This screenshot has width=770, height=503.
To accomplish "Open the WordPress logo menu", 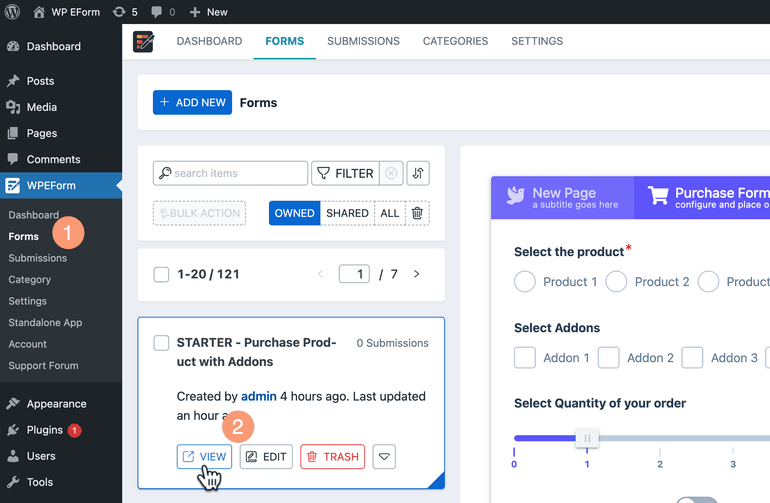I will pos(12,12).
